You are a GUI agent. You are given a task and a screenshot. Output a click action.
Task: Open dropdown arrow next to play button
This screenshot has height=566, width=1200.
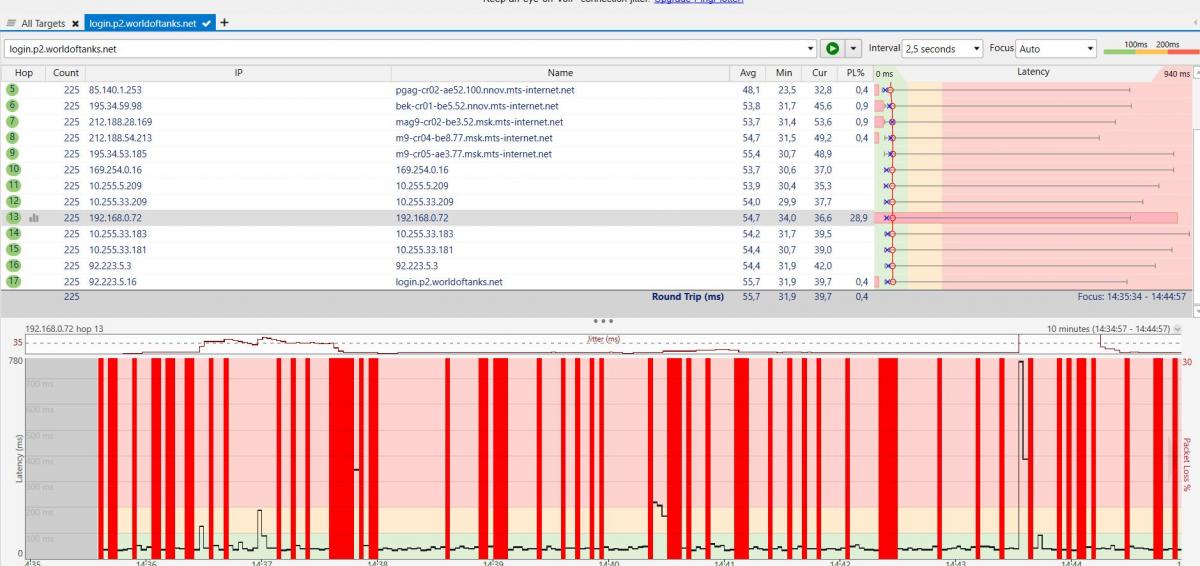tap(853, 48)
